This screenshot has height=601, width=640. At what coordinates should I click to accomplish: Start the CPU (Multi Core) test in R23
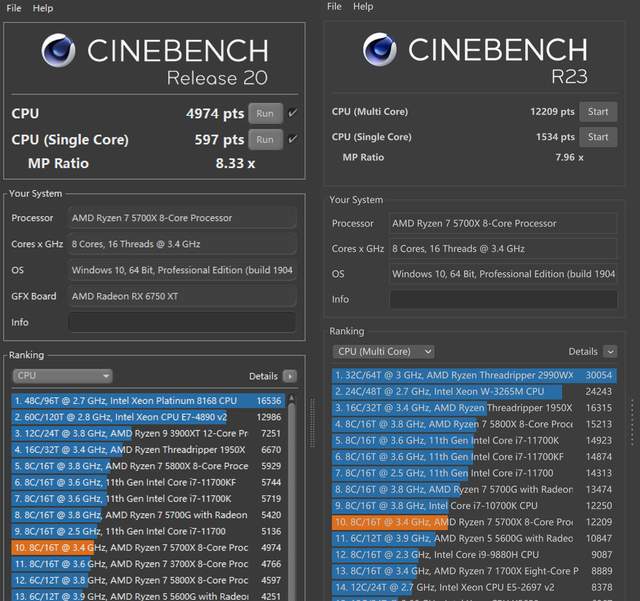tap(598, 112)
